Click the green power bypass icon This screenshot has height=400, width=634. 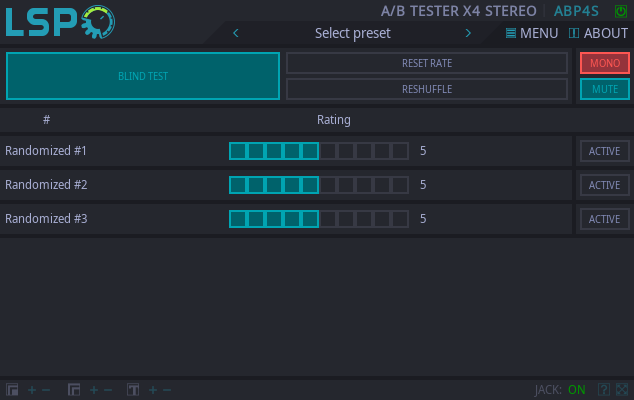click(621, 11)
